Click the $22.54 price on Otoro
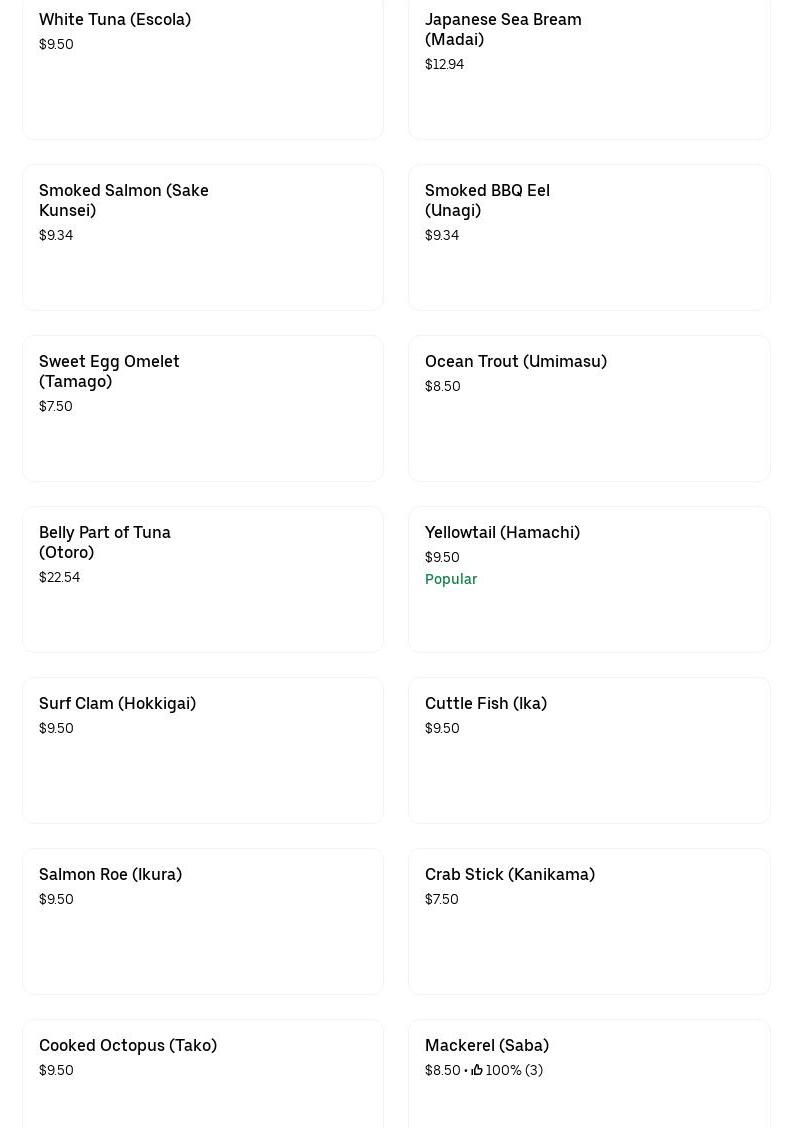 [x=59, y=577]
